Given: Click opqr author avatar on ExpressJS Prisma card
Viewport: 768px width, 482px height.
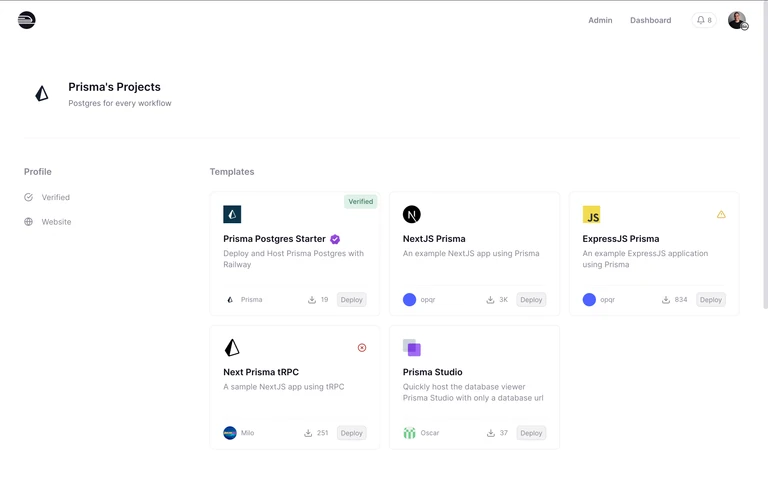Looking at the screenshot, I should click(x=589, y=299).
